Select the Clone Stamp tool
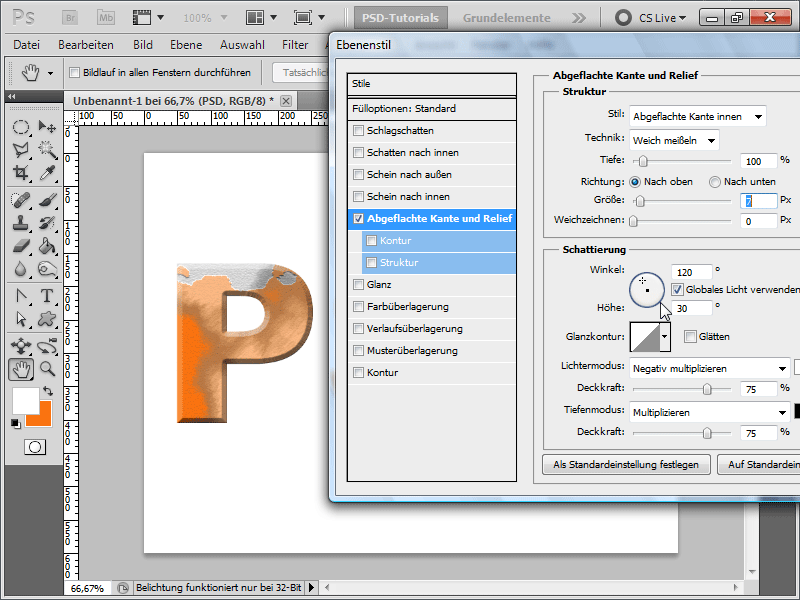 click(x=20, y=223)
